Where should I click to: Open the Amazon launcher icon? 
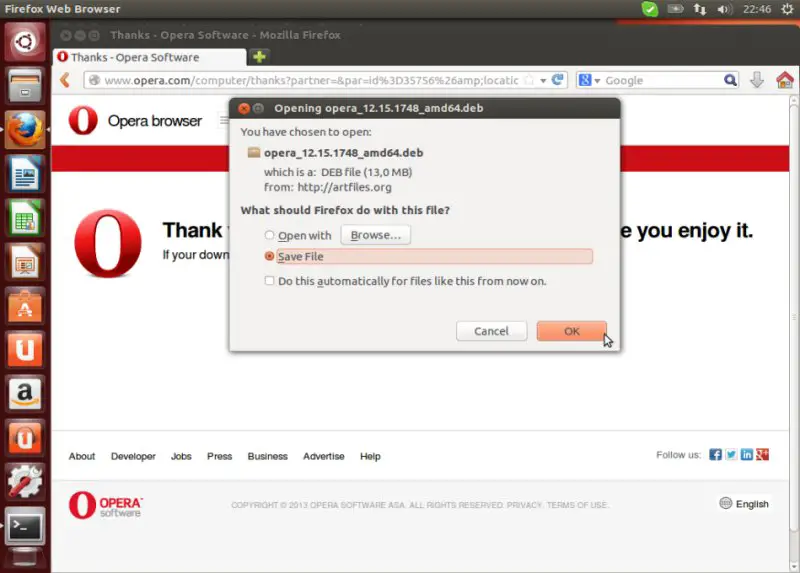[24, 393]
